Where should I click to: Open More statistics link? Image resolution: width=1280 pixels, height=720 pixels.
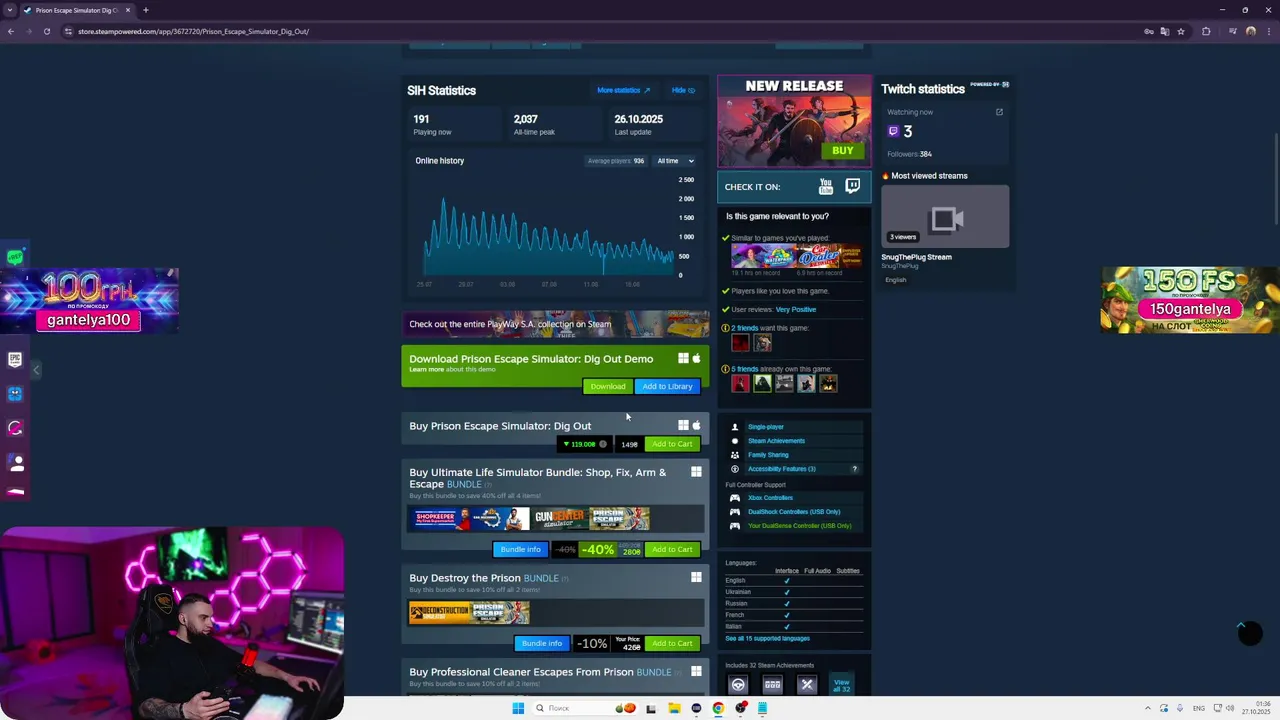pos(623,90)
